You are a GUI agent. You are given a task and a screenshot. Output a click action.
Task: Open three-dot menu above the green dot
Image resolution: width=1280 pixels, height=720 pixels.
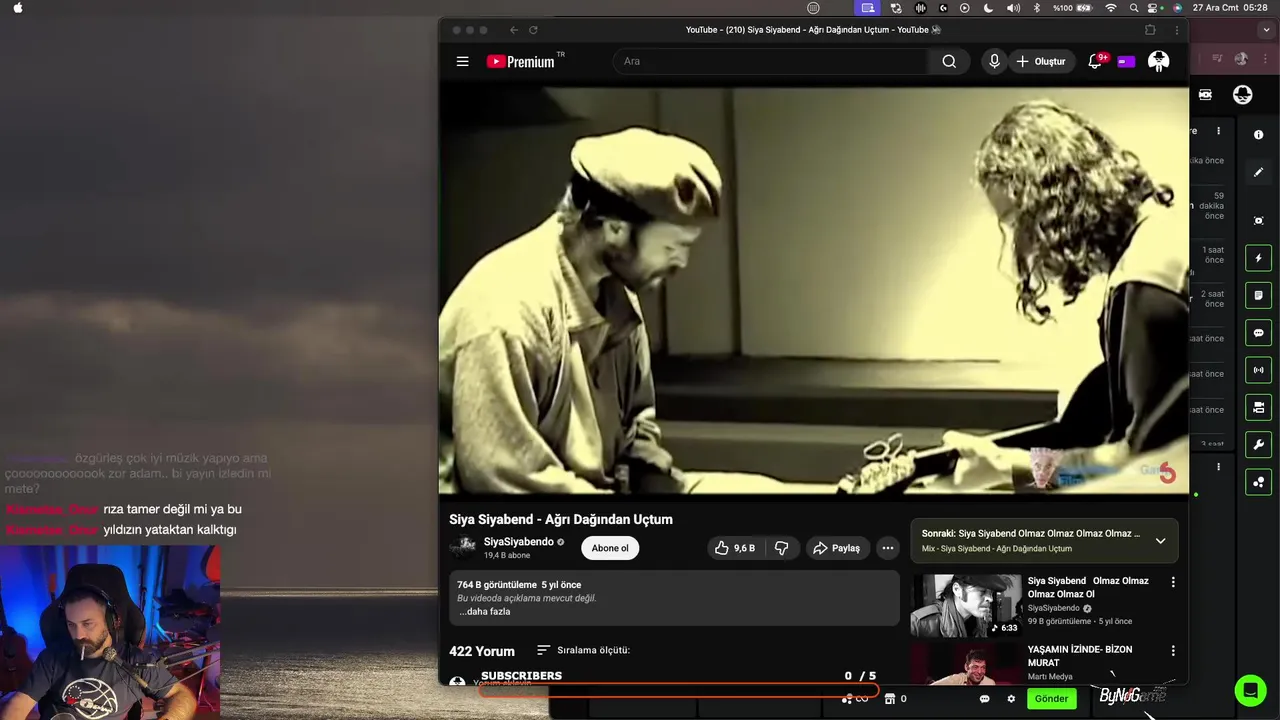[x=1218, y=467]
